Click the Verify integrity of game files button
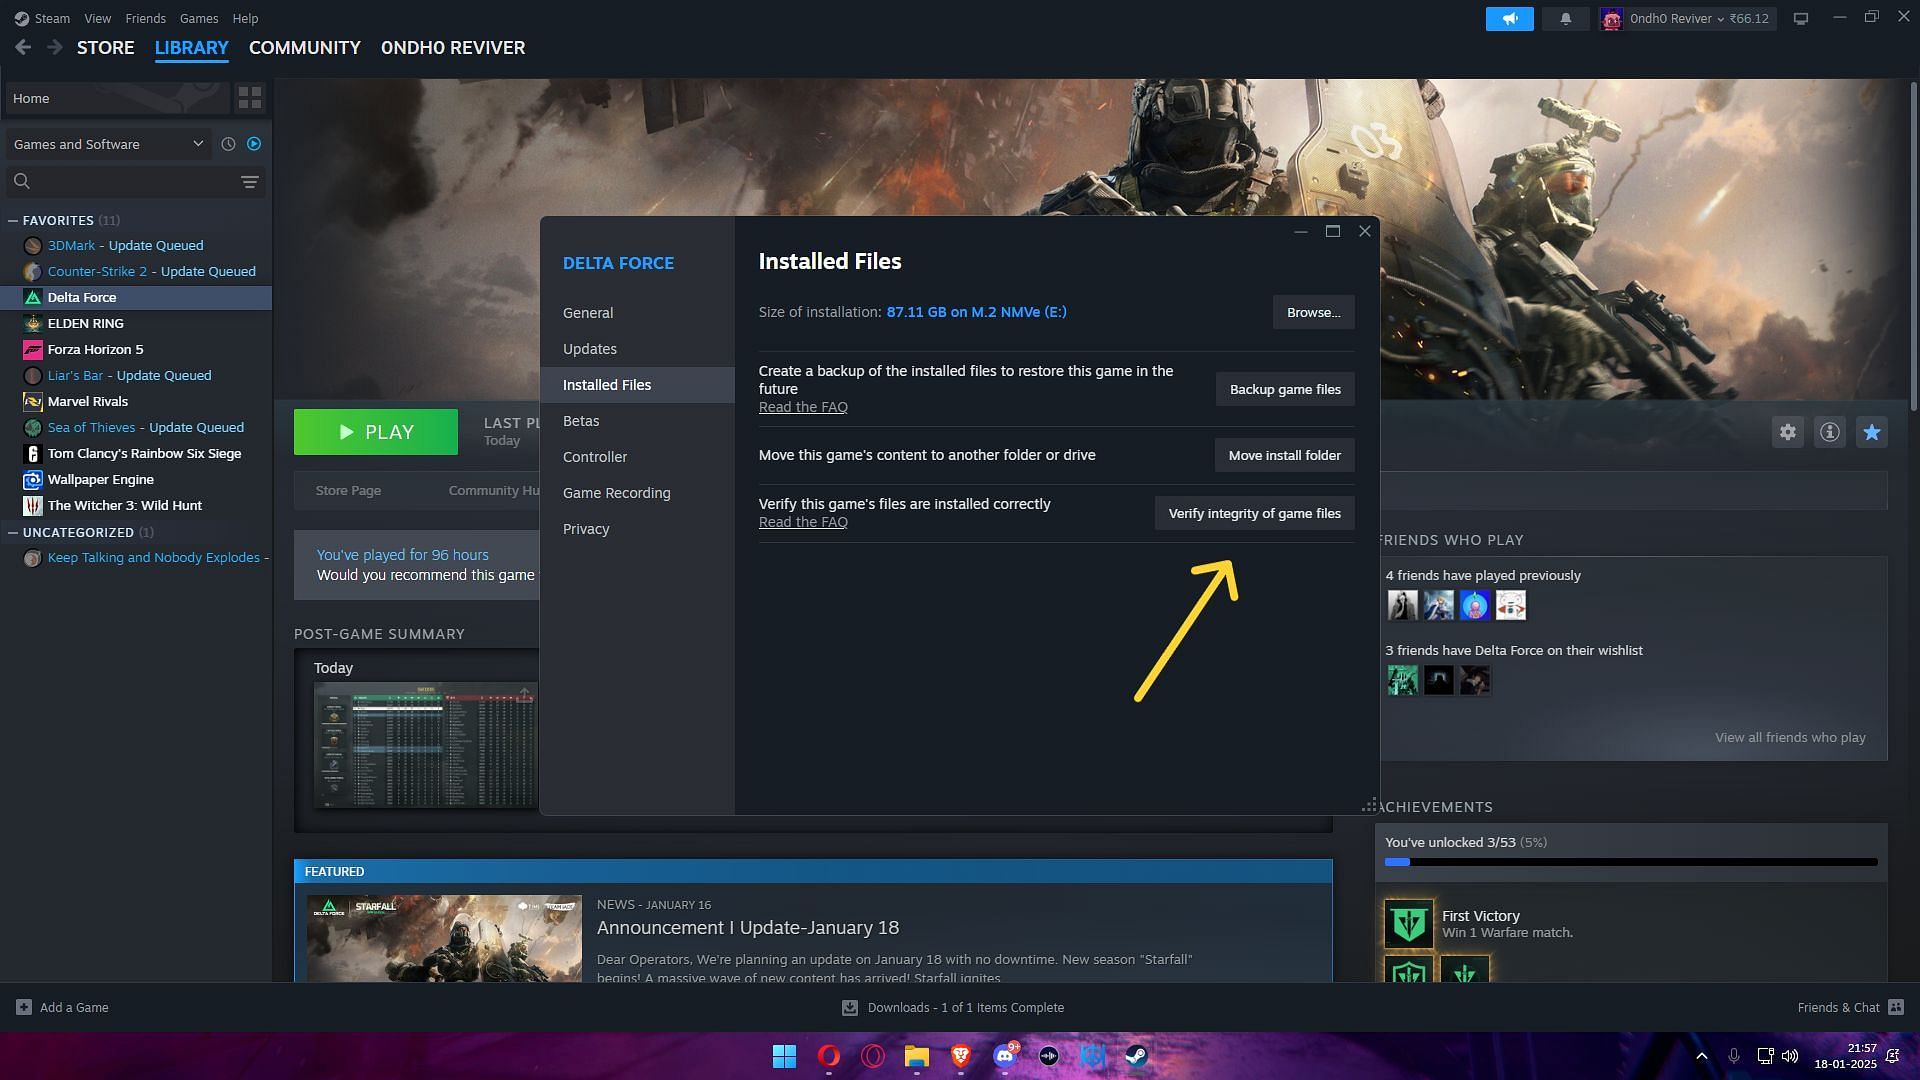 click(x=1254, y=513)
